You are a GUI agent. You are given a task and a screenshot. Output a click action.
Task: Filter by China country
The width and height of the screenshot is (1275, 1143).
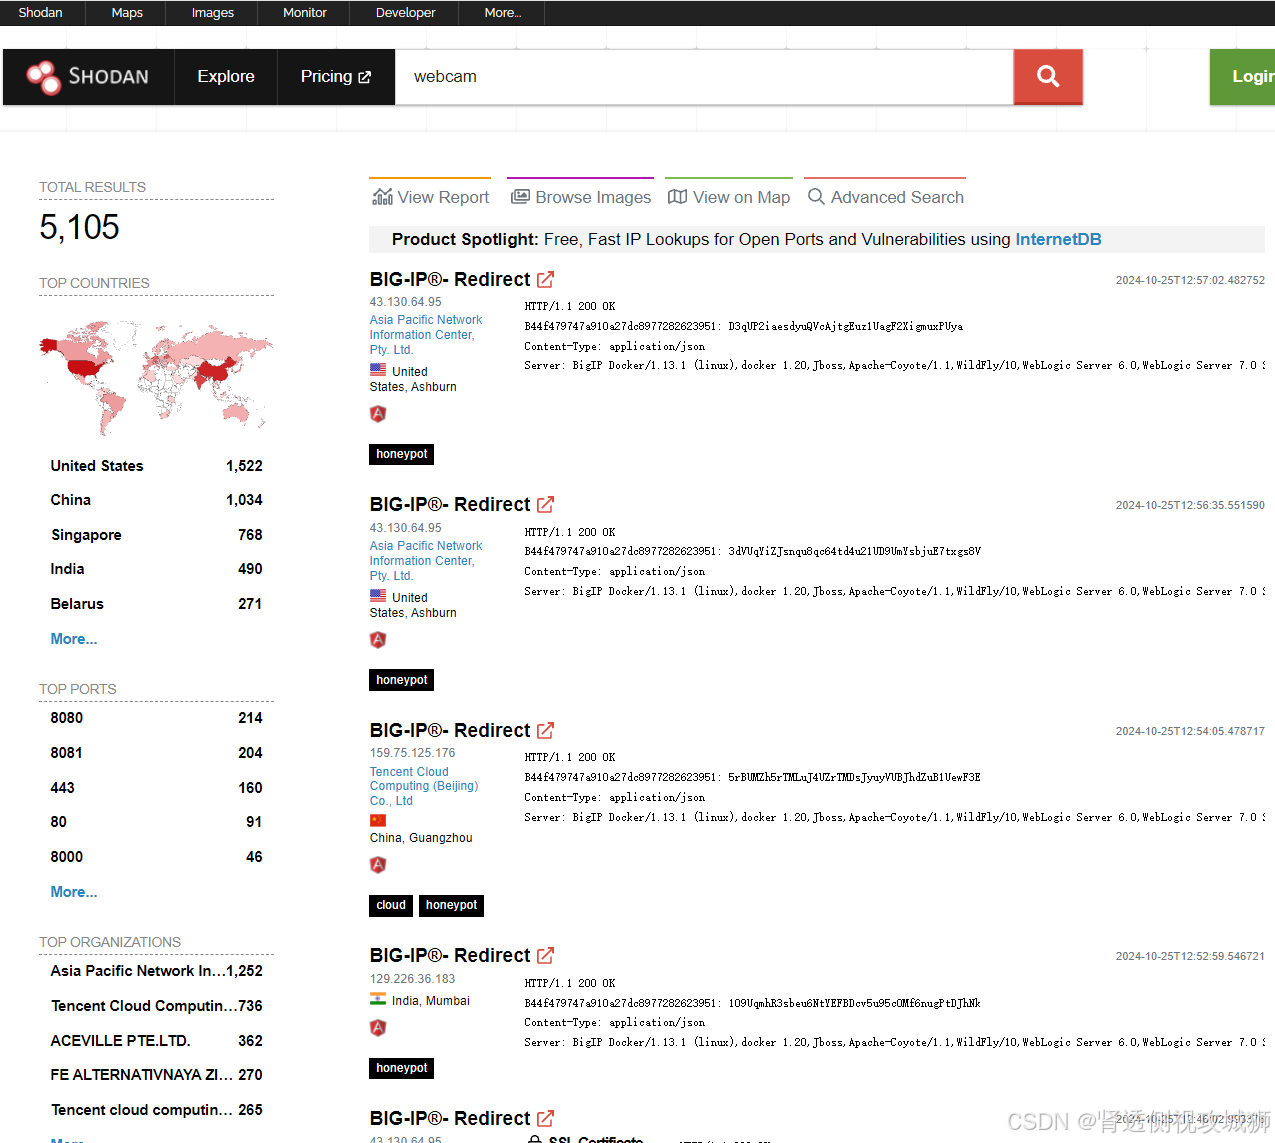coord(156,500)
